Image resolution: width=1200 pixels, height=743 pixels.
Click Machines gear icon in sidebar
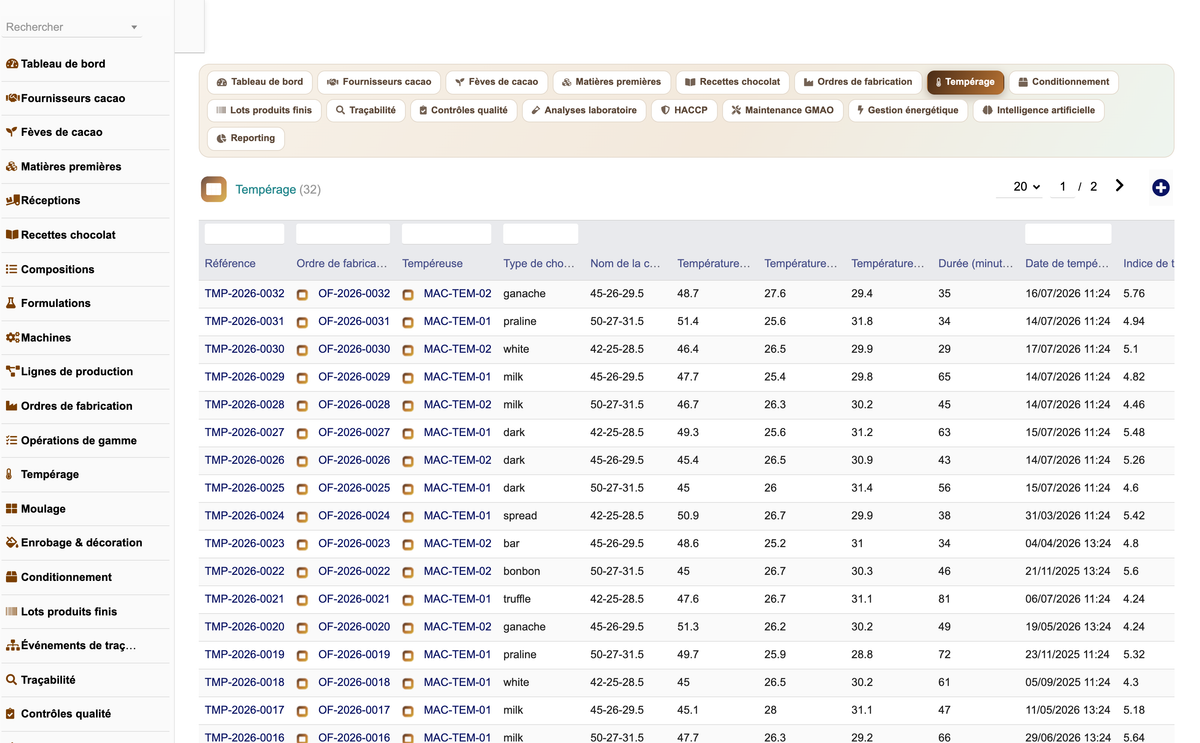pos(12,338)
